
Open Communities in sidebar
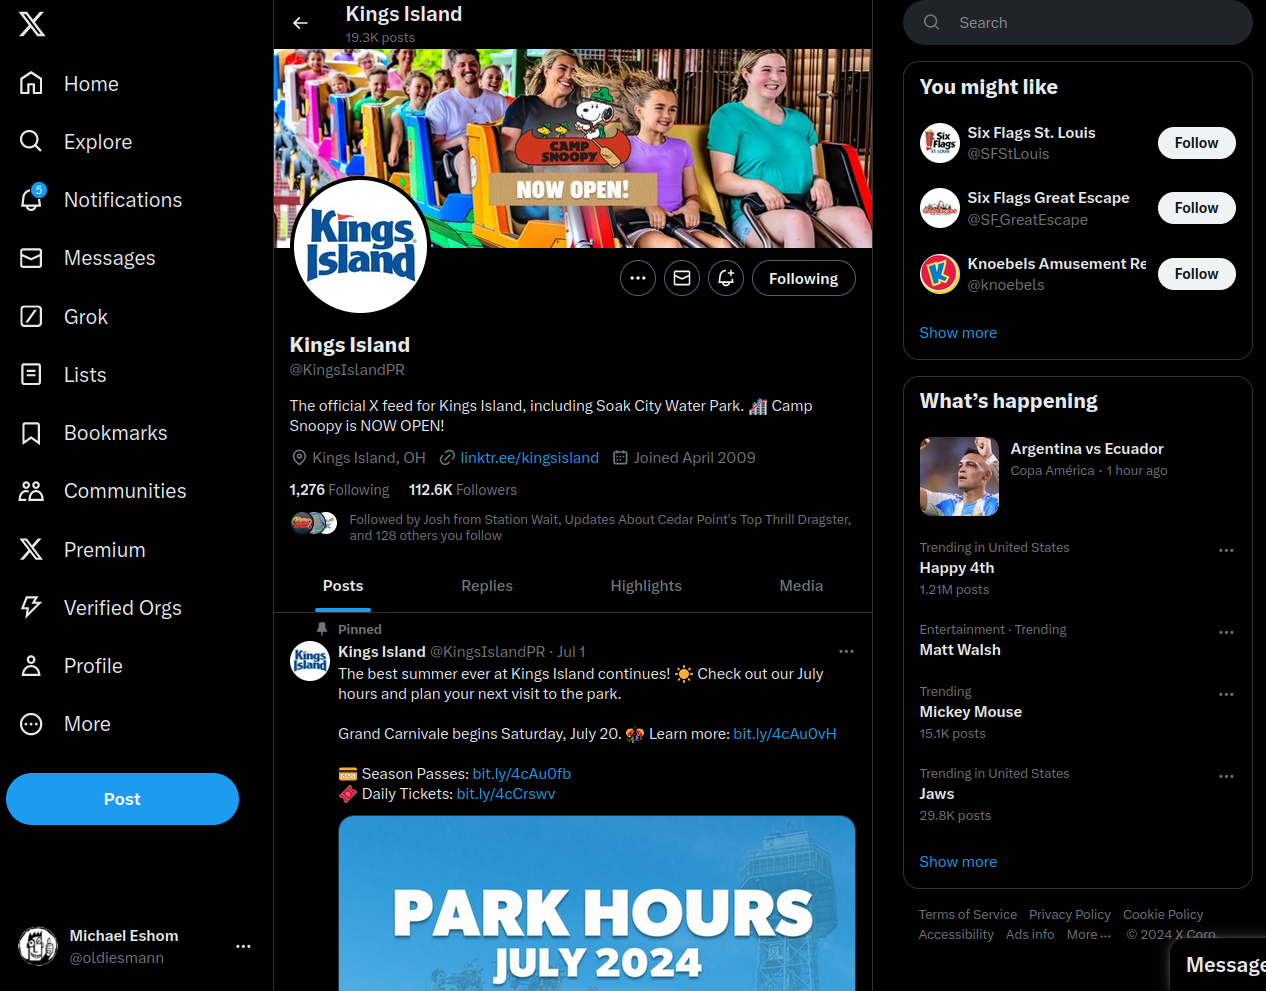pyautogui.click(x=102, y=491)
